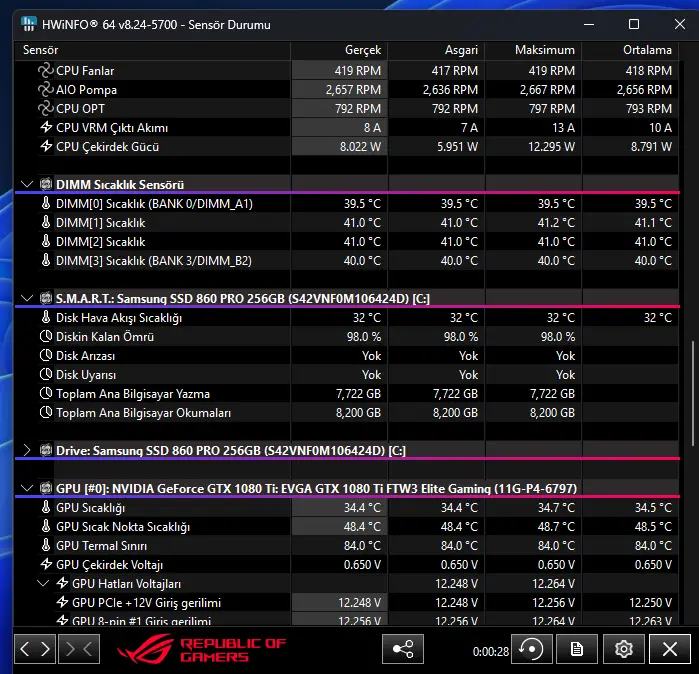Open sensor settings gear button
Screen dimensions: 699x674
click(624, 649)
